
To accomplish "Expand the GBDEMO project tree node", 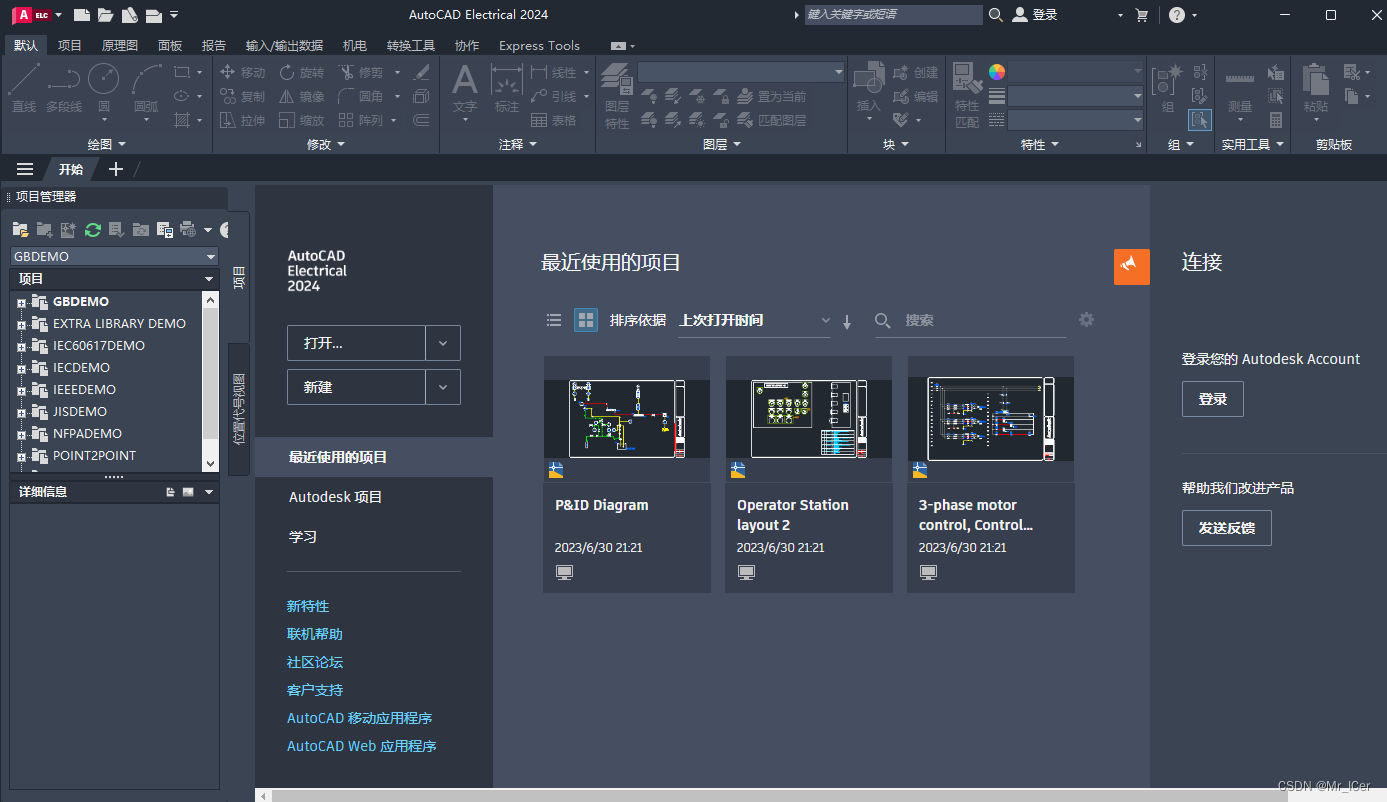I will click(20, 302).
